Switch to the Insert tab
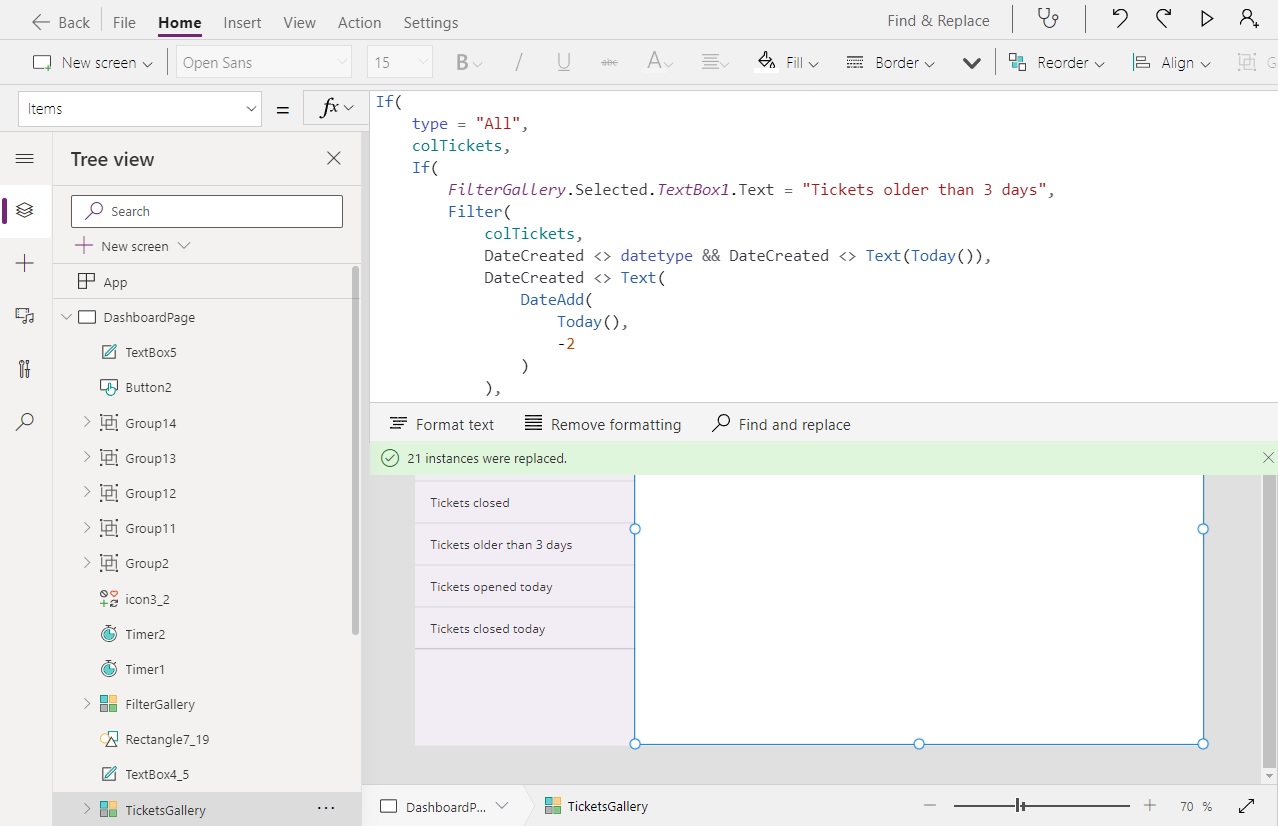The height and width of the screenshot is (826, 1278). [243, 22]
